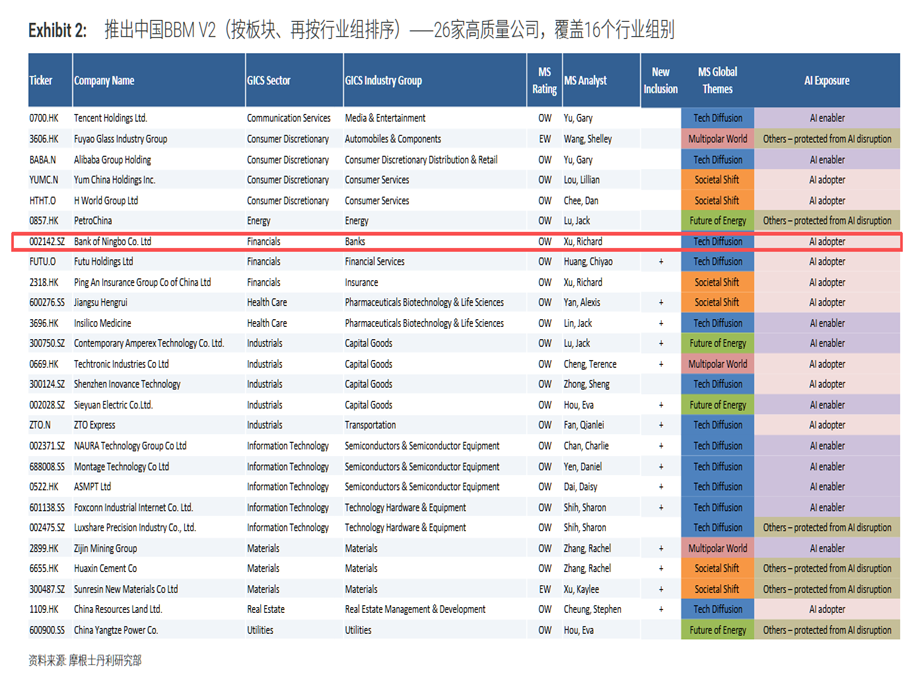Viewport: 918px width, 686px height.
Task: Click the Societal Shift cell for Yum China
Action: [717, 180]
